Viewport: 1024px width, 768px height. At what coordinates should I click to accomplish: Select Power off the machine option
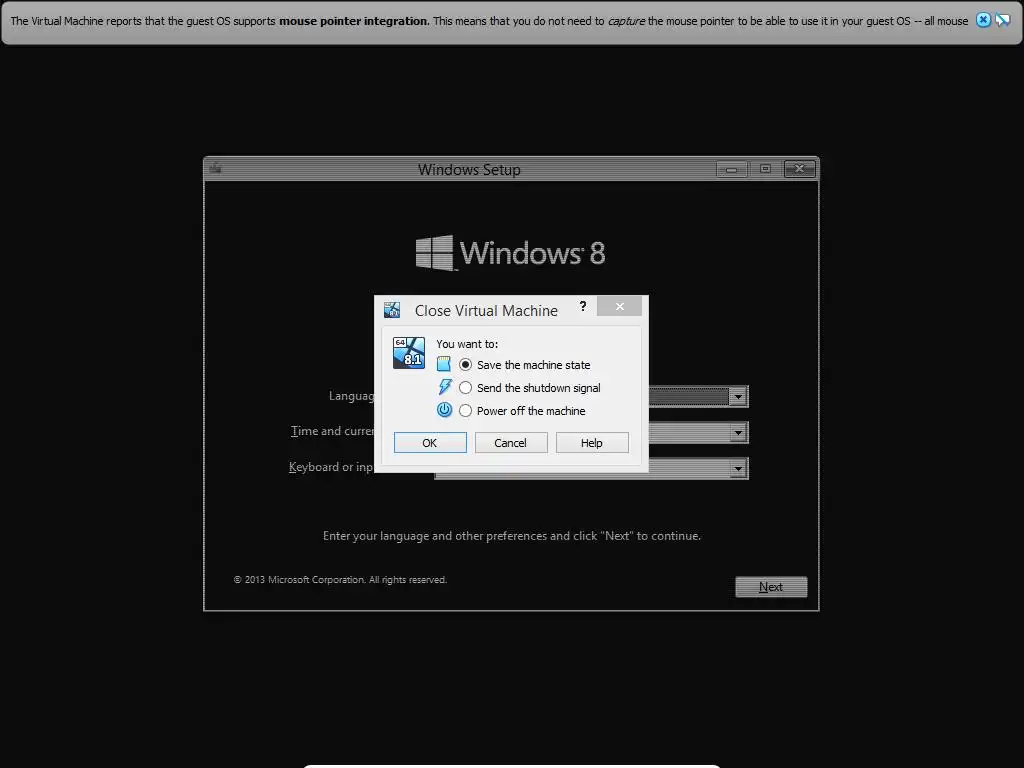(x=522, y=411)
